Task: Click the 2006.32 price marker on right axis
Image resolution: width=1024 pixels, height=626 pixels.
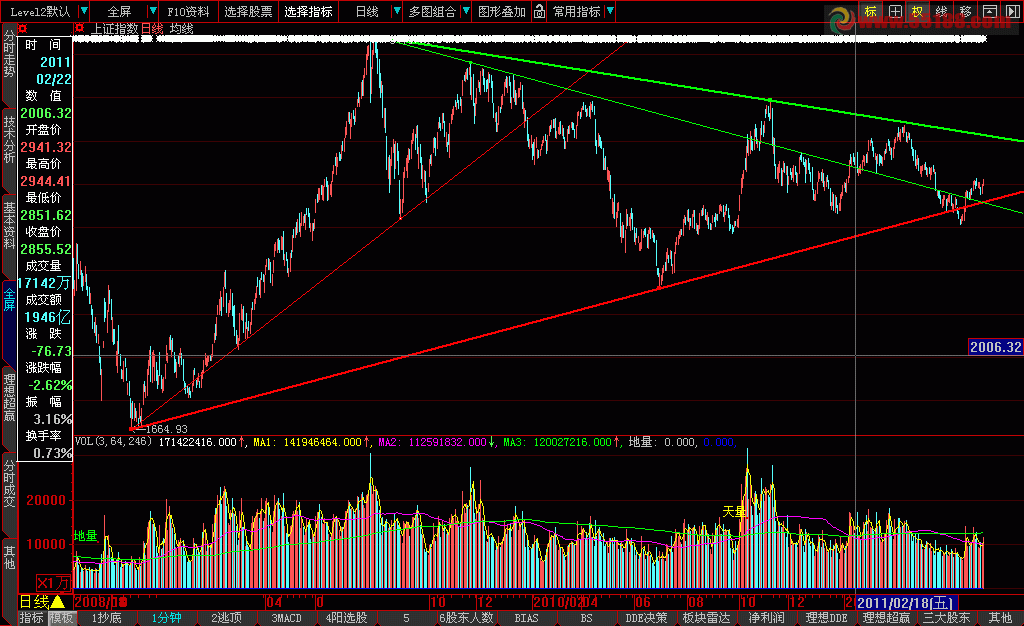Action: click(995, 347)
